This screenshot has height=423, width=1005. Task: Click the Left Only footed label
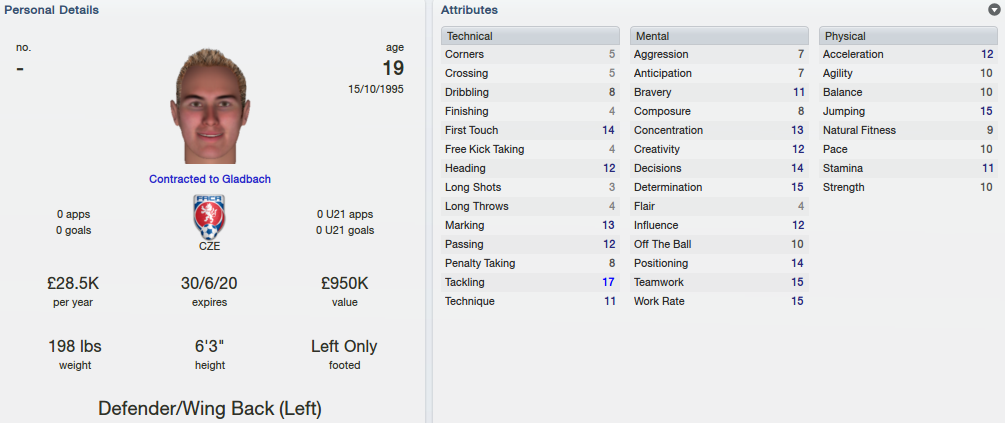[344, 347]
